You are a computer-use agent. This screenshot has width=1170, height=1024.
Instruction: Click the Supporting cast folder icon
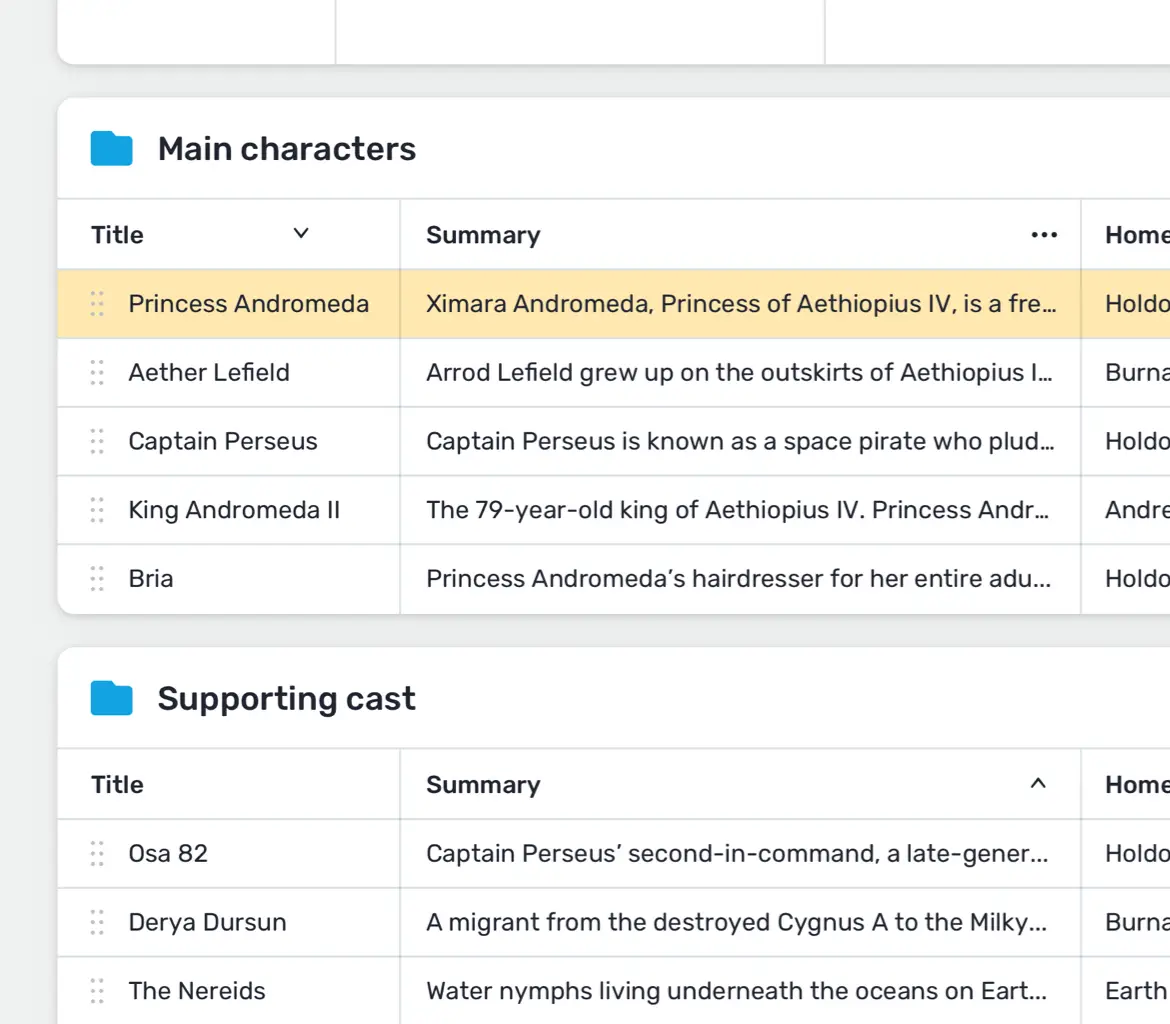pyautogui.click(x=111, y=698)
